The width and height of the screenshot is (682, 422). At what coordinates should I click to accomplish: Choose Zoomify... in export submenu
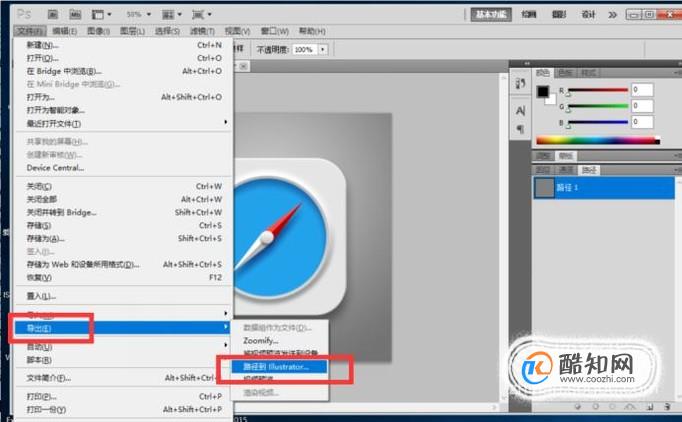[x=279, y=340]
